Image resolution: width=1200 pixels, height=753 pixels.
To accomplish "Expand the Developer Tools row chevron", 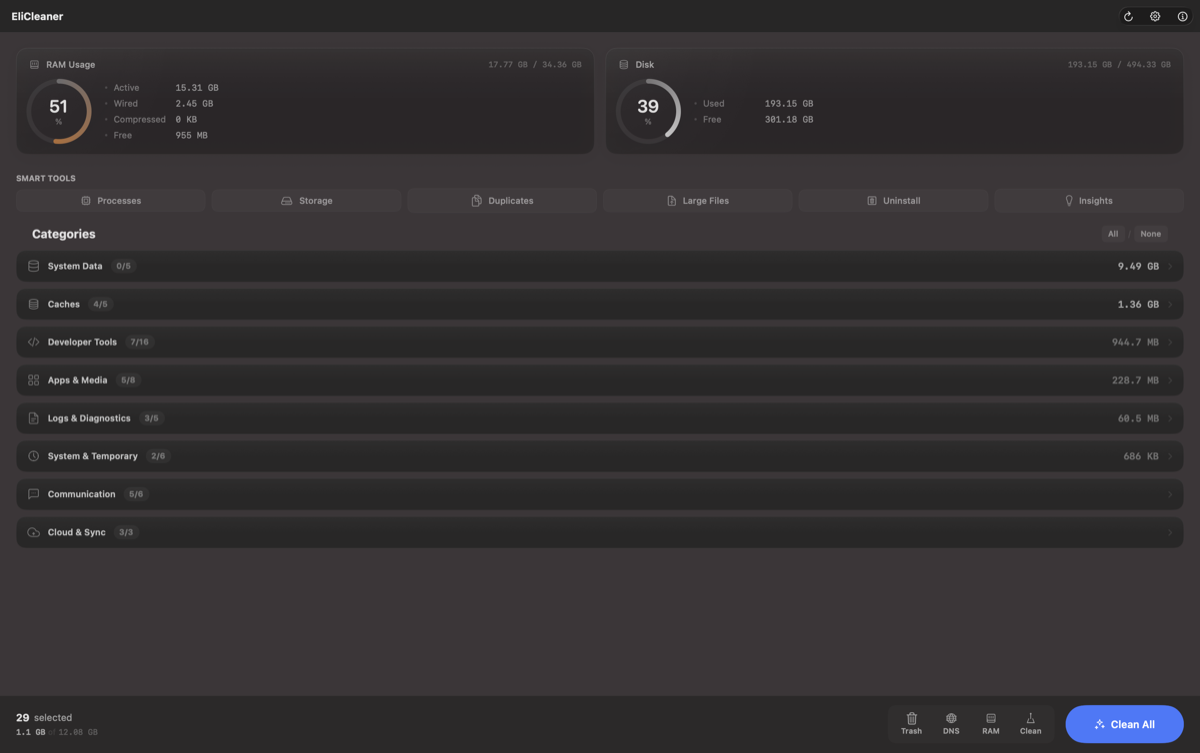I will (1170, 342).
